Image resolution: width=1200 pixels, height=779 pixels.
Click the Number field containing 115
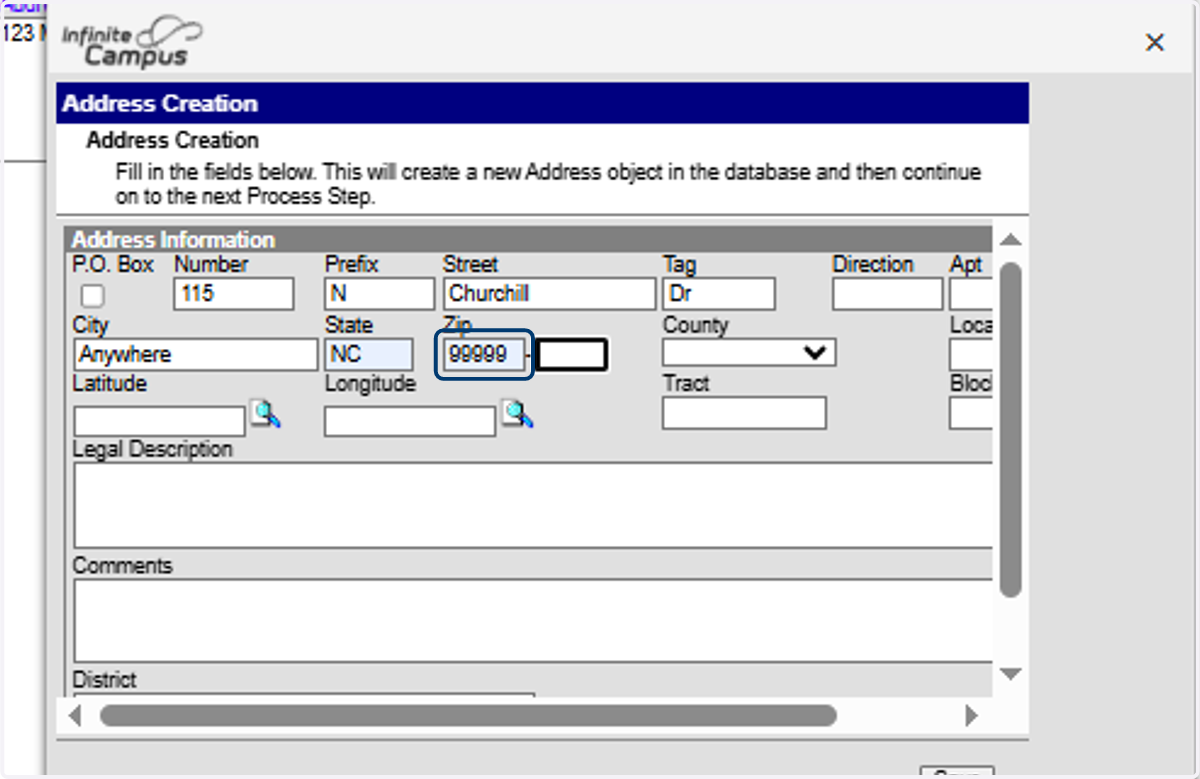(234, 294)
